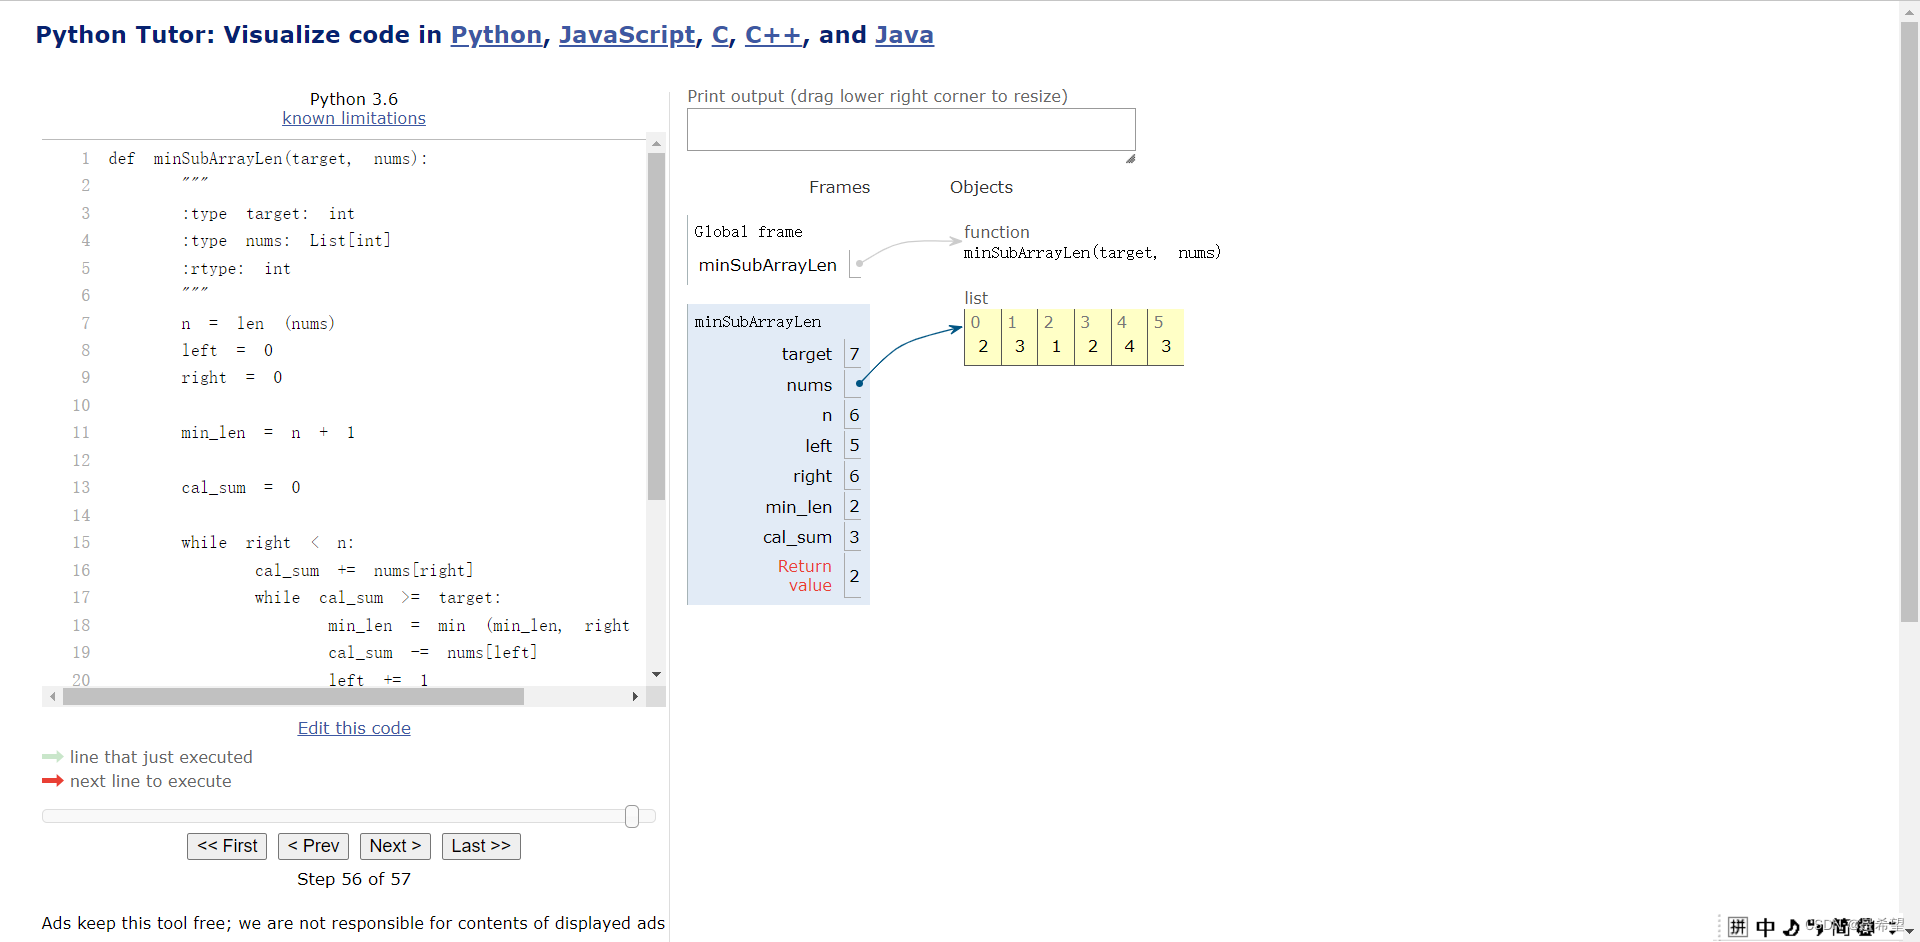Click list element at index 0

pos(983,337)
